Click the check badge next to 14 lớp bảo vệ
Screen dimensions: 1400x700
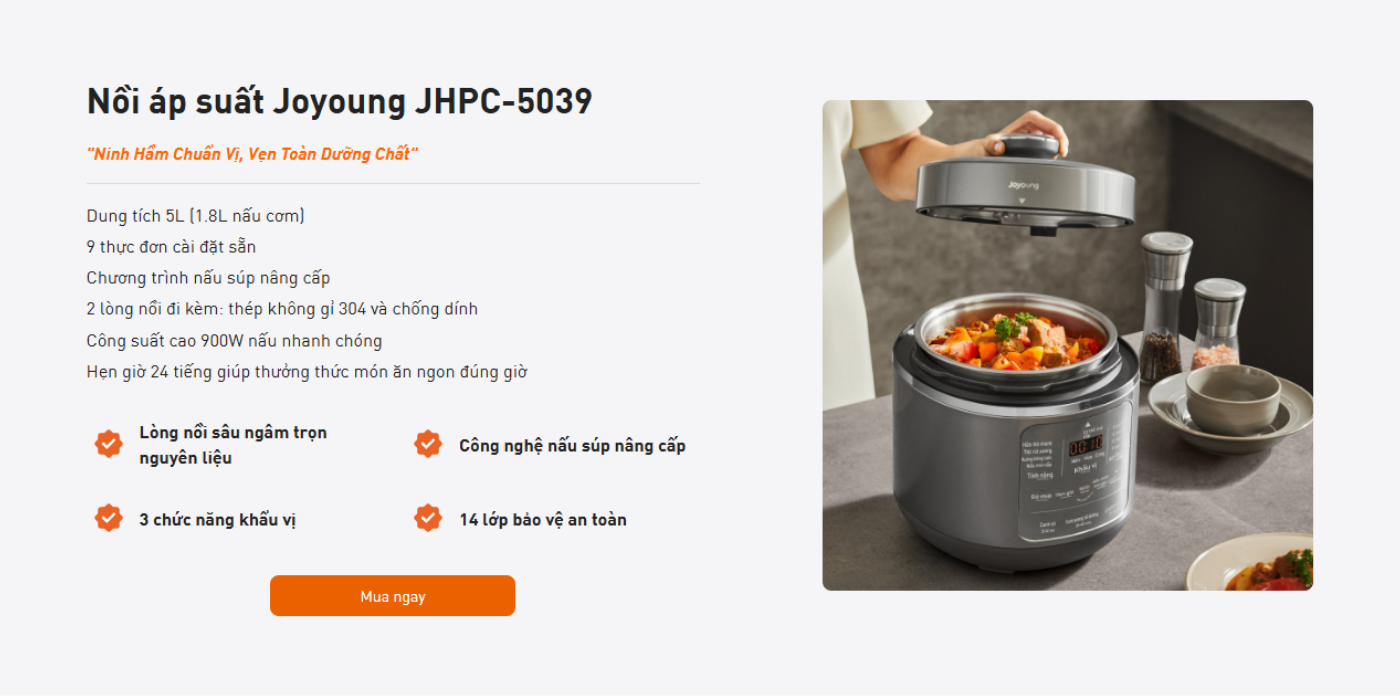(x=428, y=518)
